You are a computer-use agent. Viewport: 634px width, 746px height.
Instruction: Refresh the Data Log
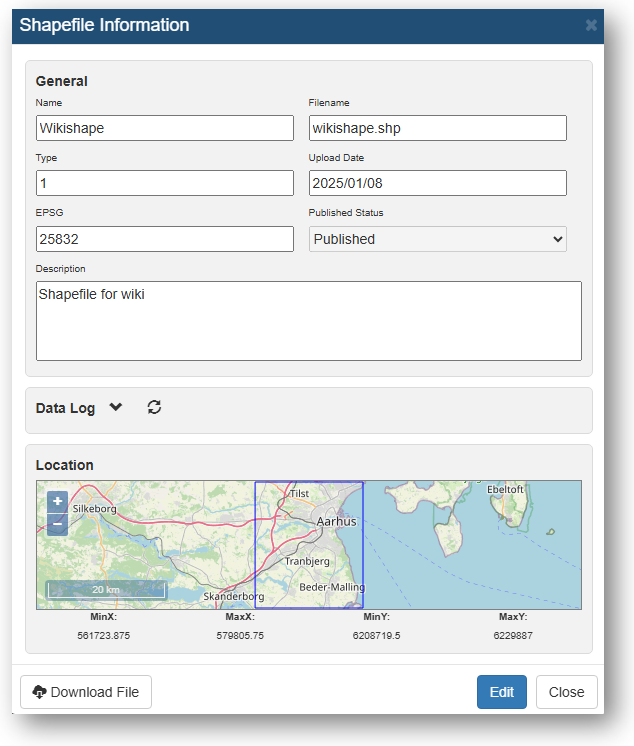click(x=154, y=407)
